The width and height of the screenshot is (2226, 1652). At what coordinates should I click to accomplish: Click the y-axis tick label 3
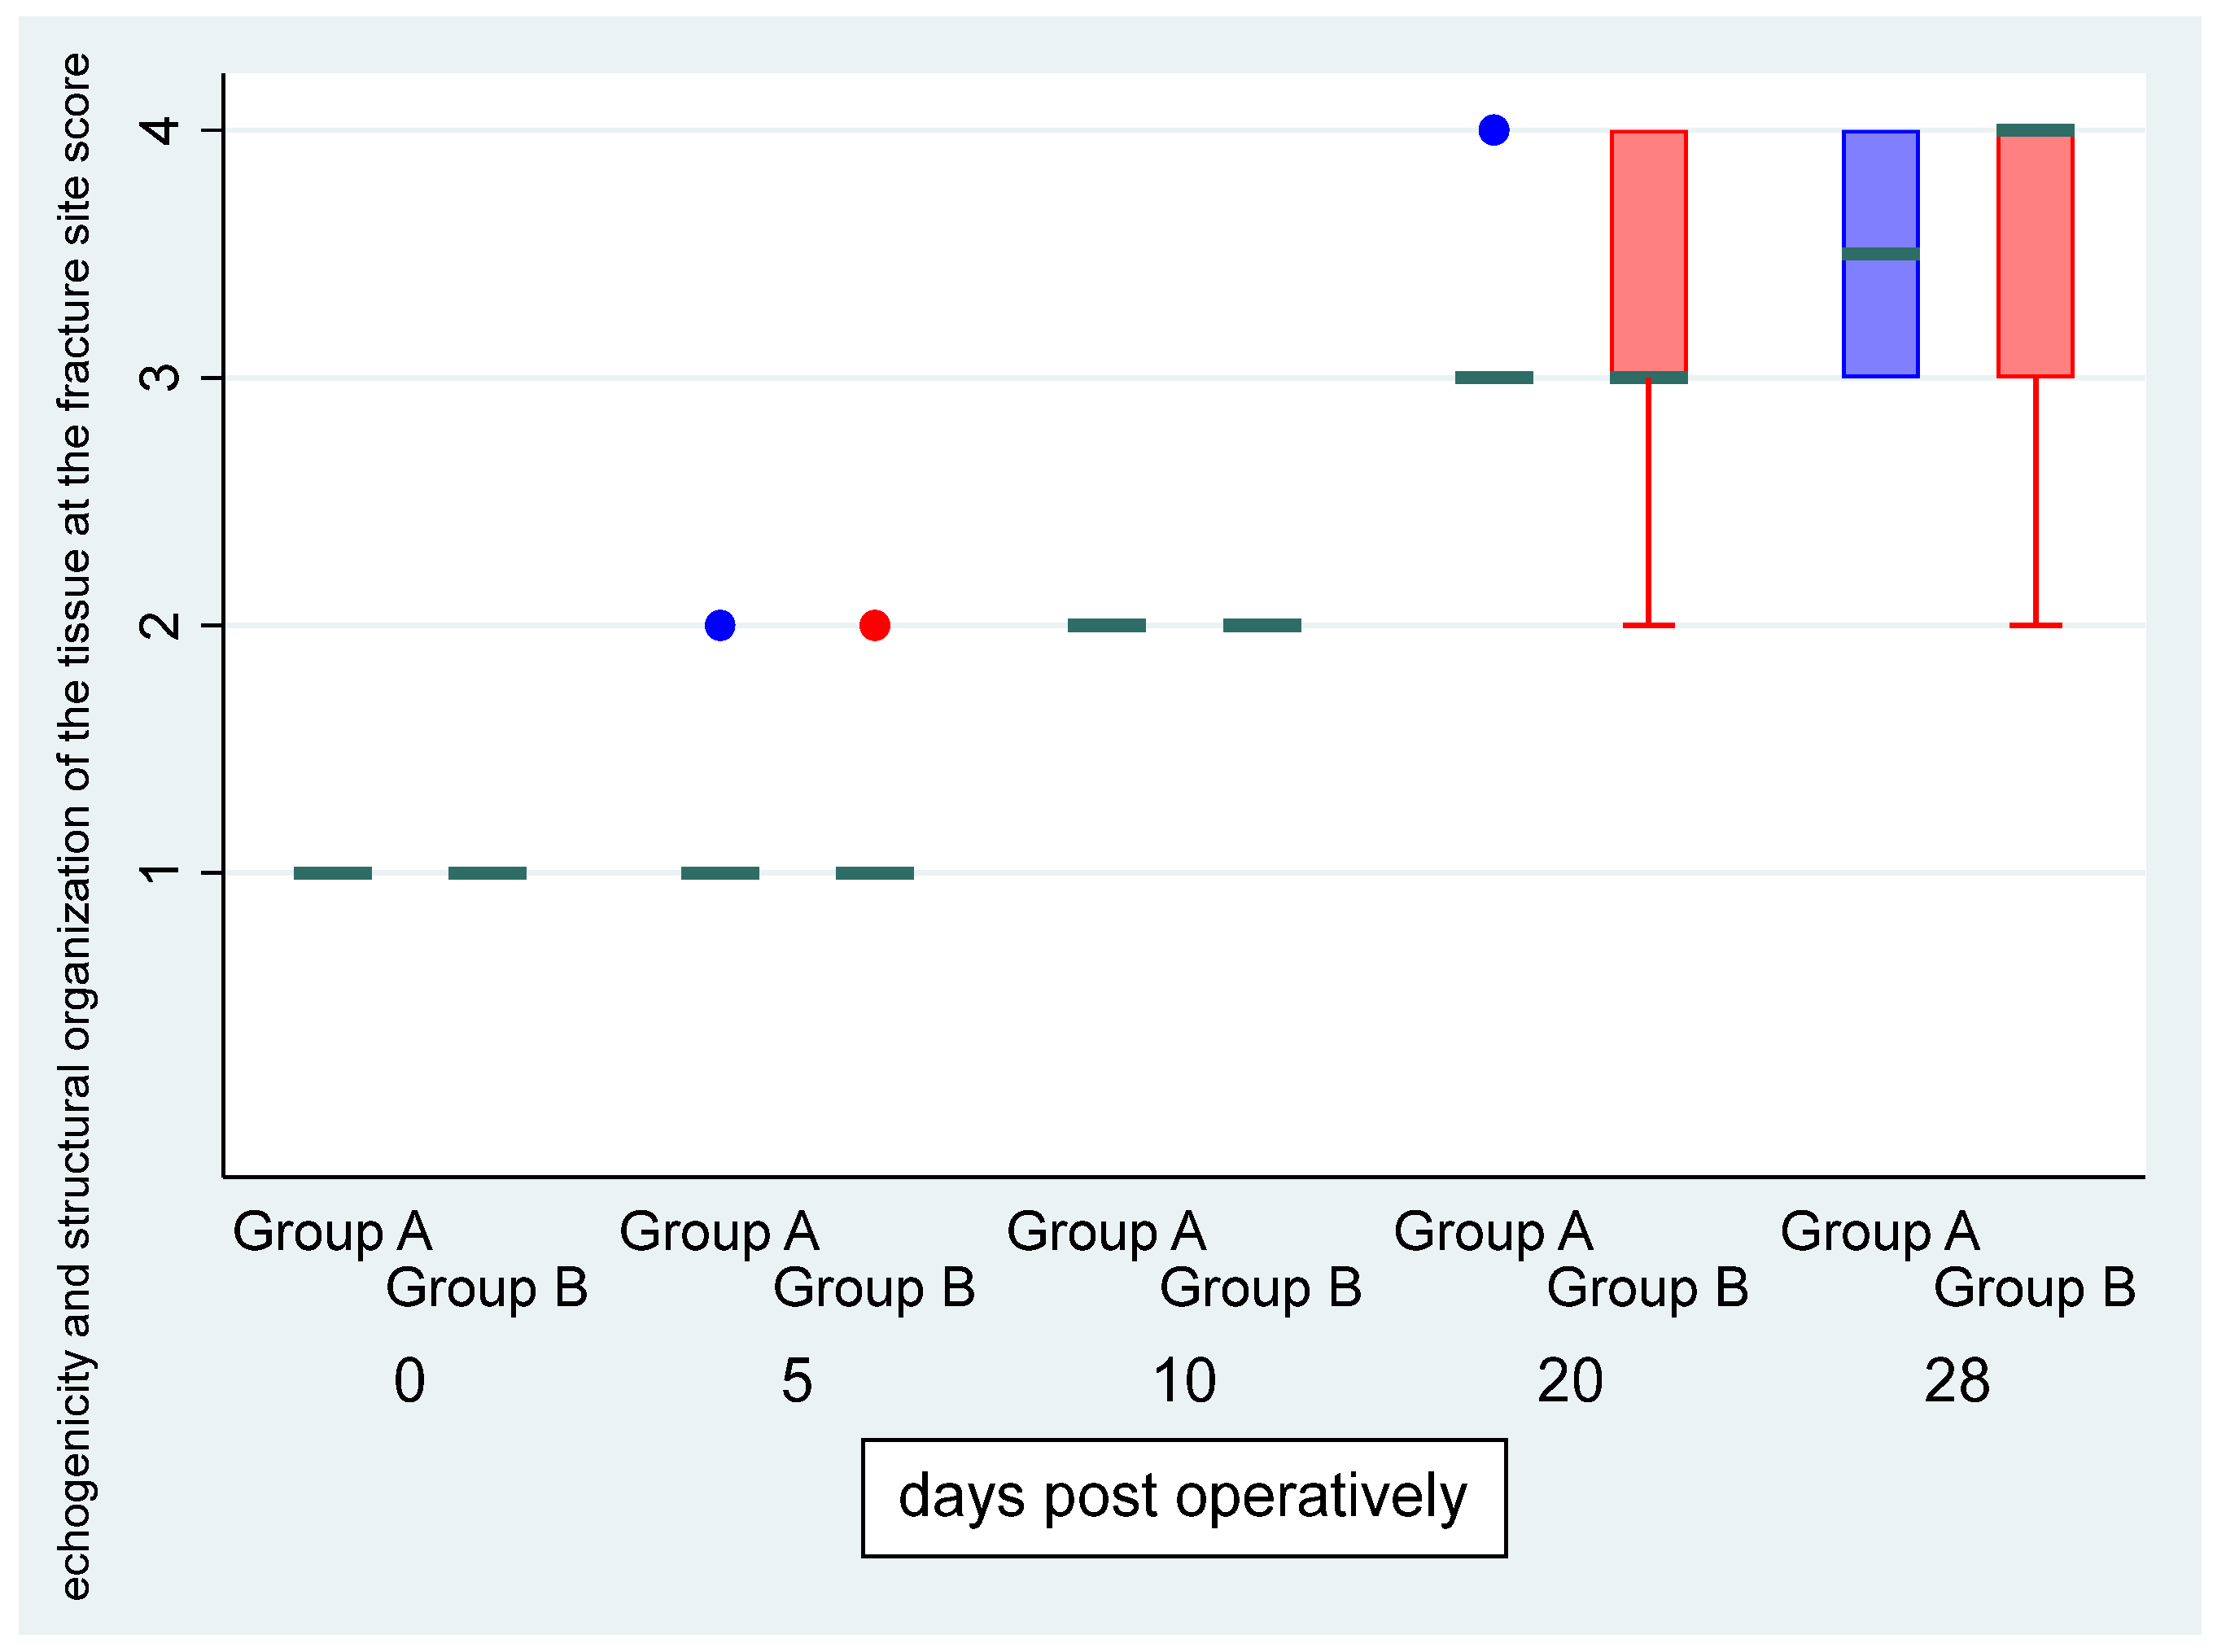[161, 378]
